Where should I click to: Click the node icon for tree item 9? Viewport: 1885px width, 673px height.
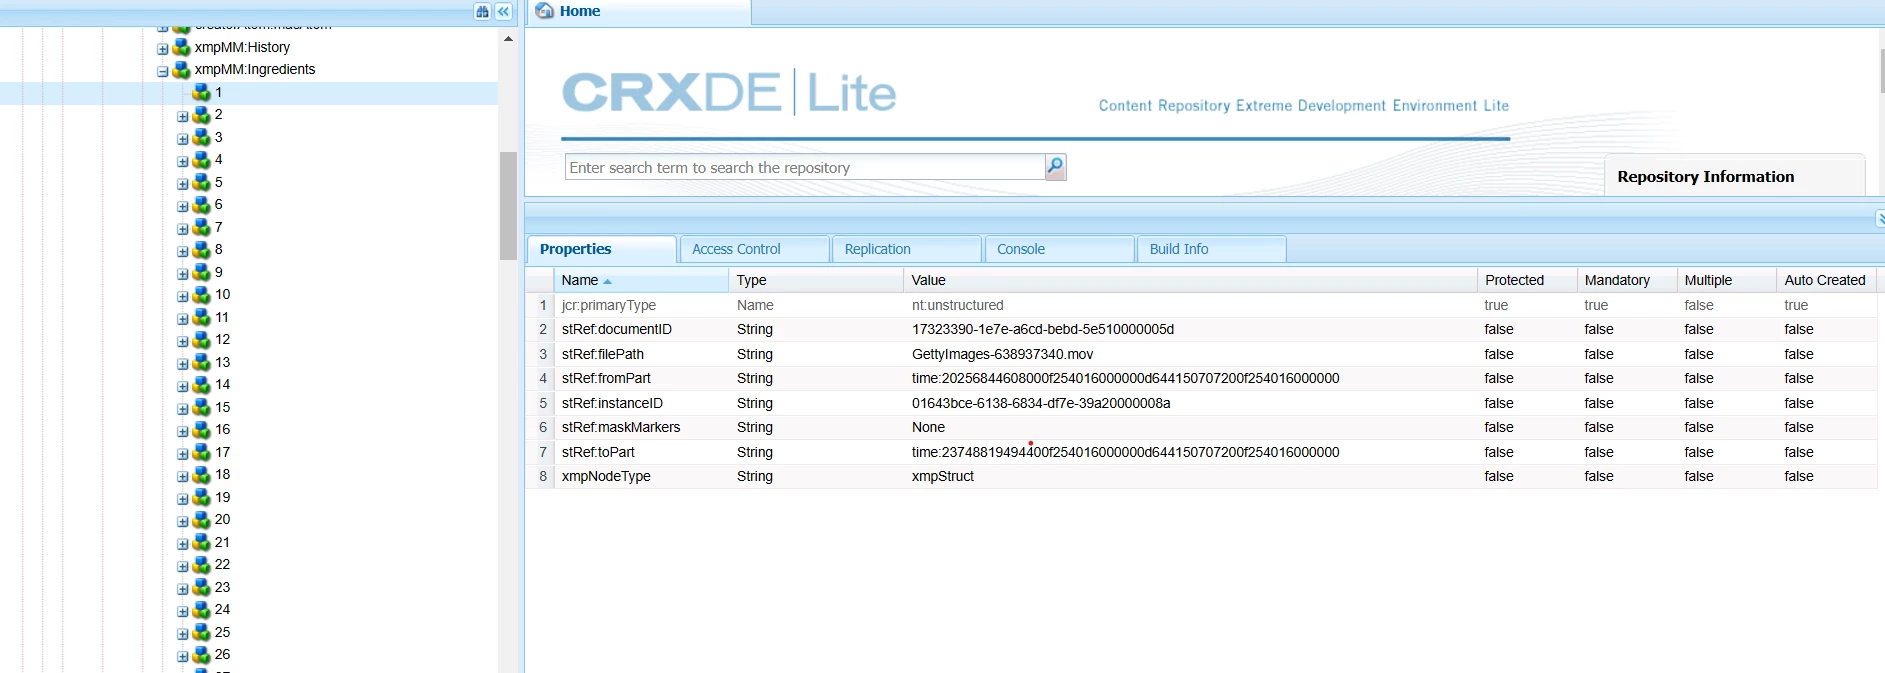click(x=201, y=272)
